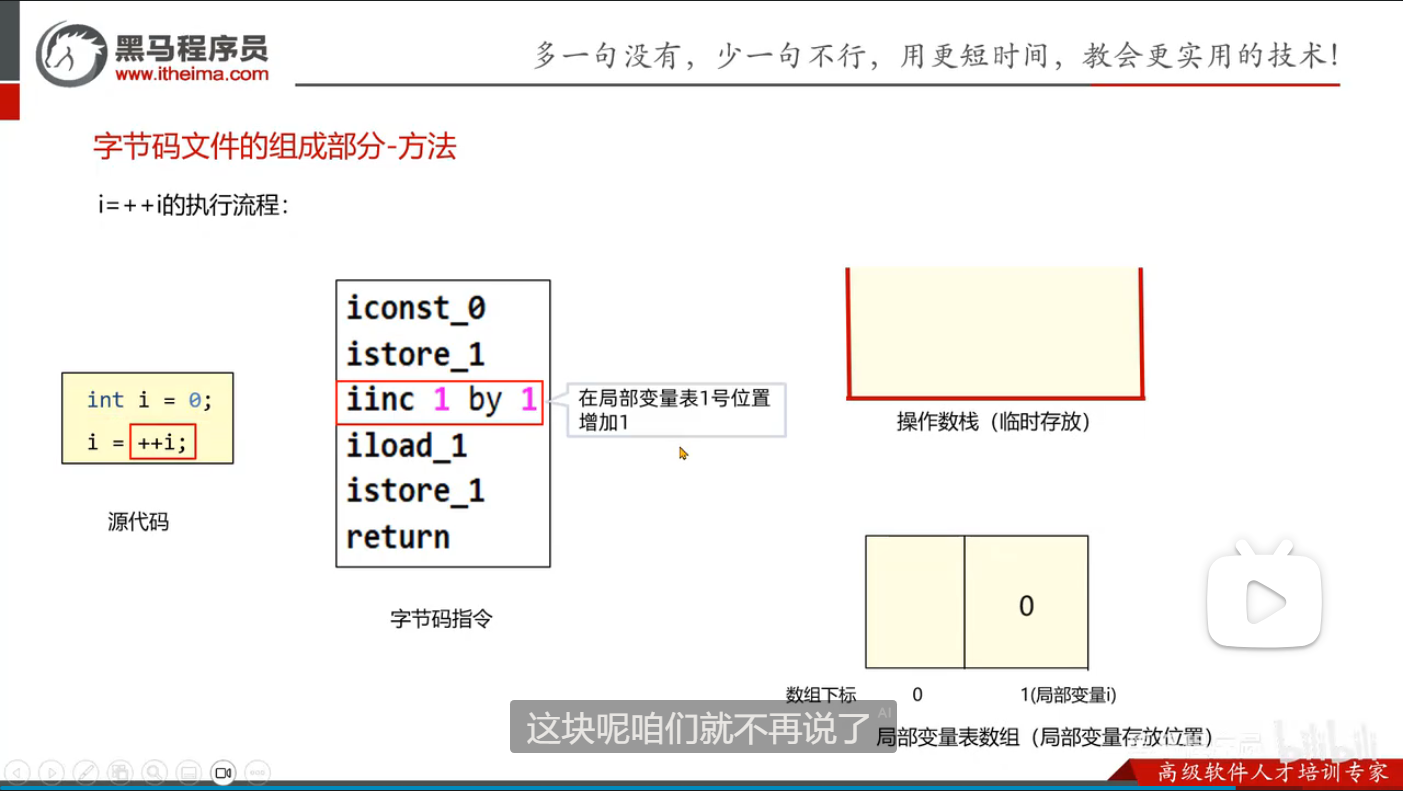Open the pen annotation tool
Screen dimensions: 1403x791
pyautogui.click(x=86, y=772)
